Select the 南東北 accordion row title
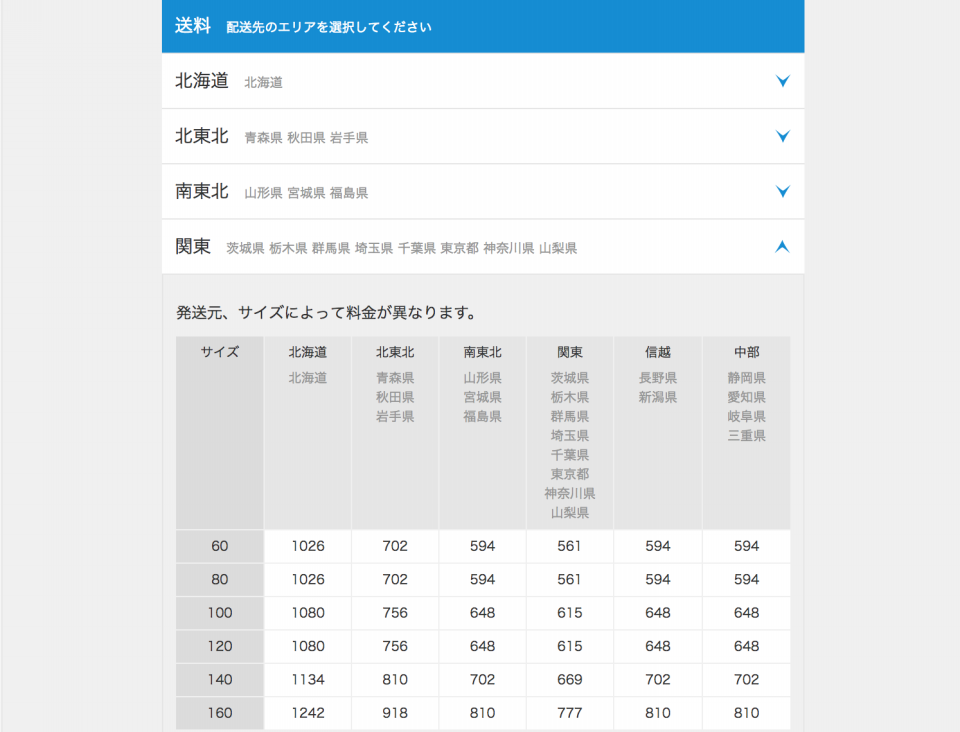 click(x=201, y=192)
